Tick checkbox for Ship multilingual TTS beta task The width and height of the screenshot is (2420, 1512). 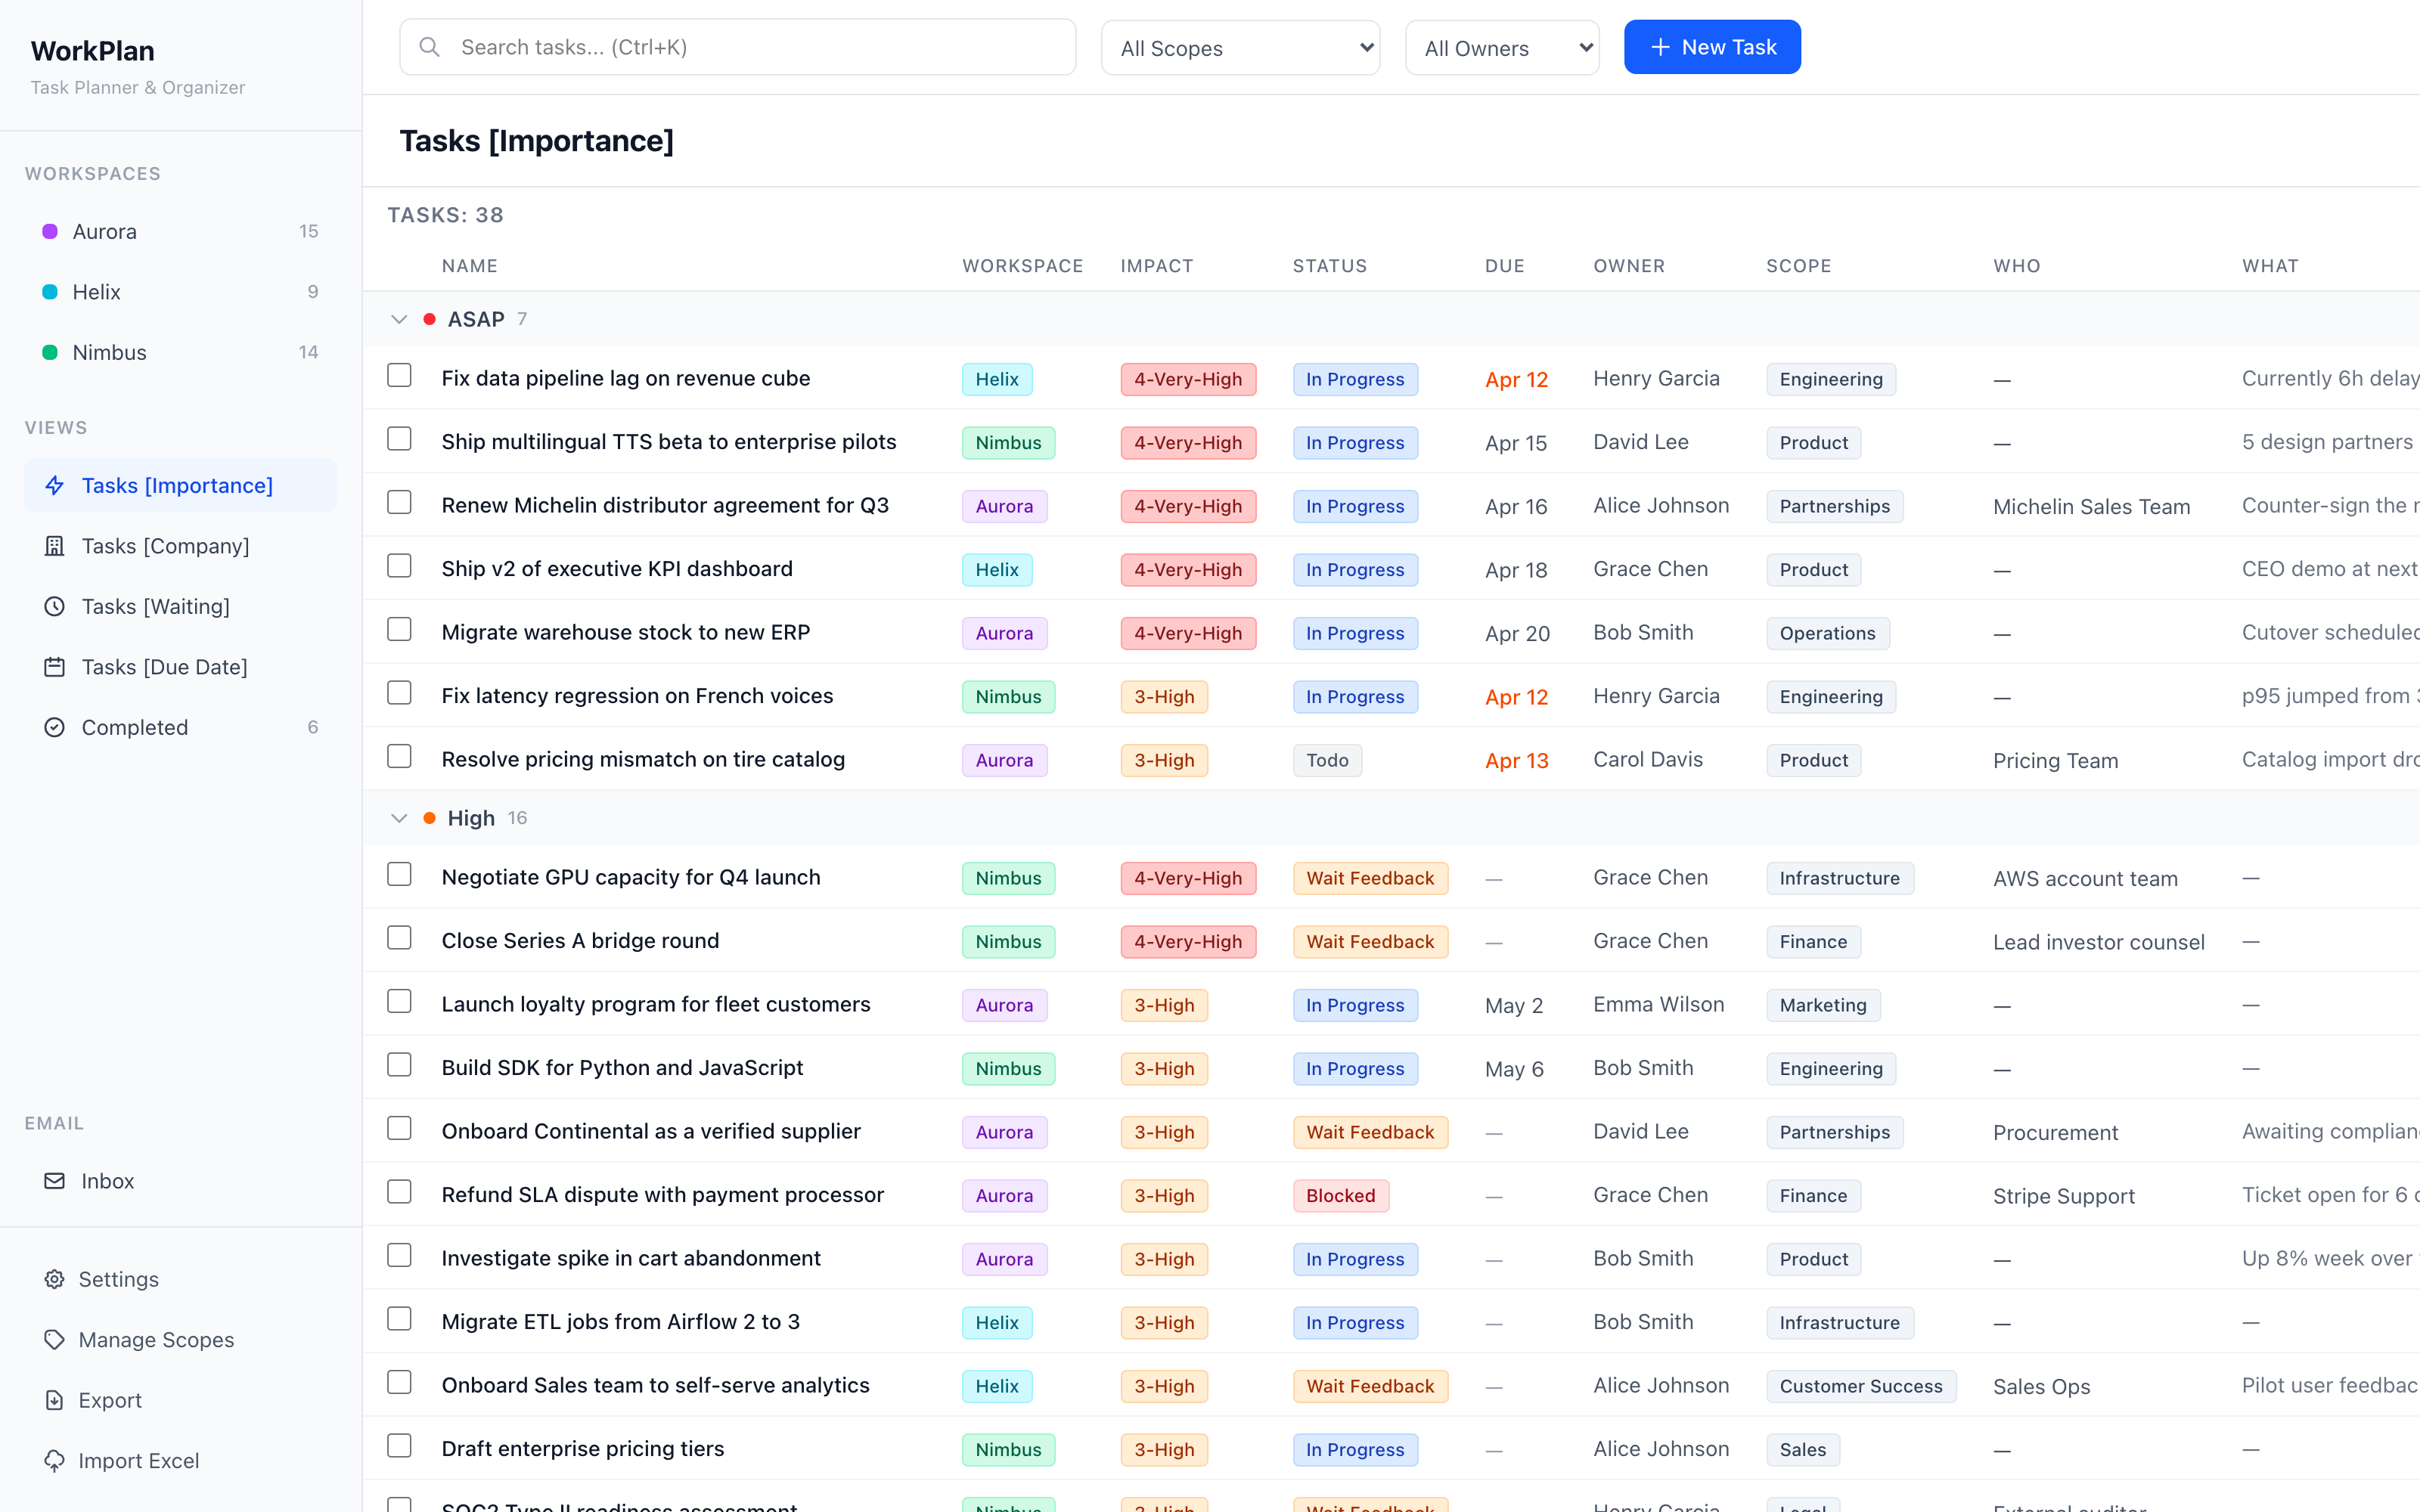tap(399, 439)
